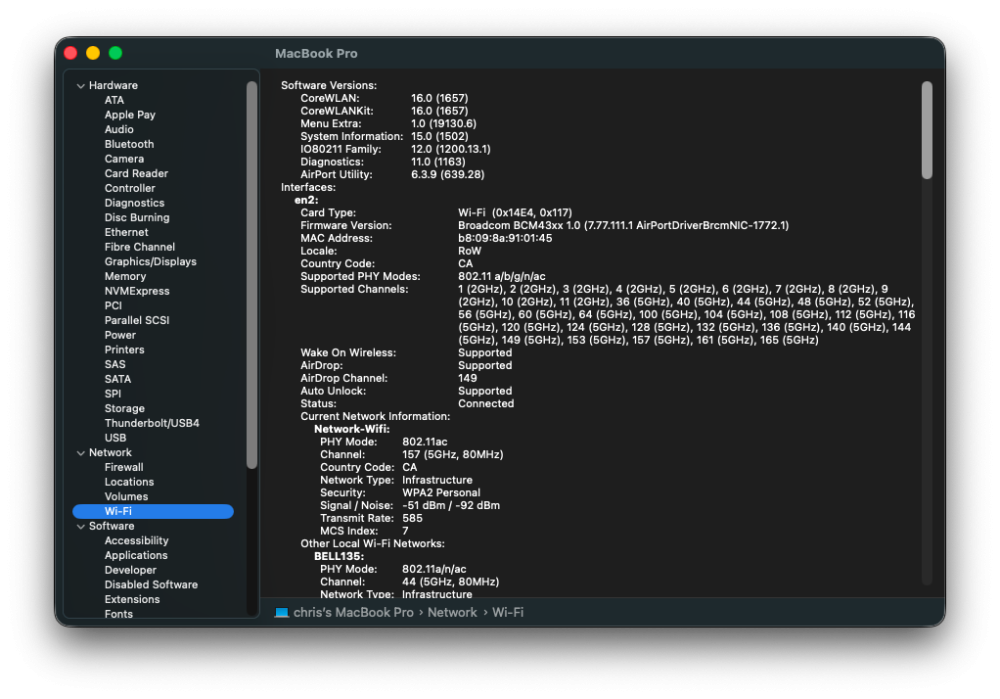Click the MAC address b8:09:8a:91:01:45
Image resolution: width=1000 pixels, height=699 pixels.
504,239
